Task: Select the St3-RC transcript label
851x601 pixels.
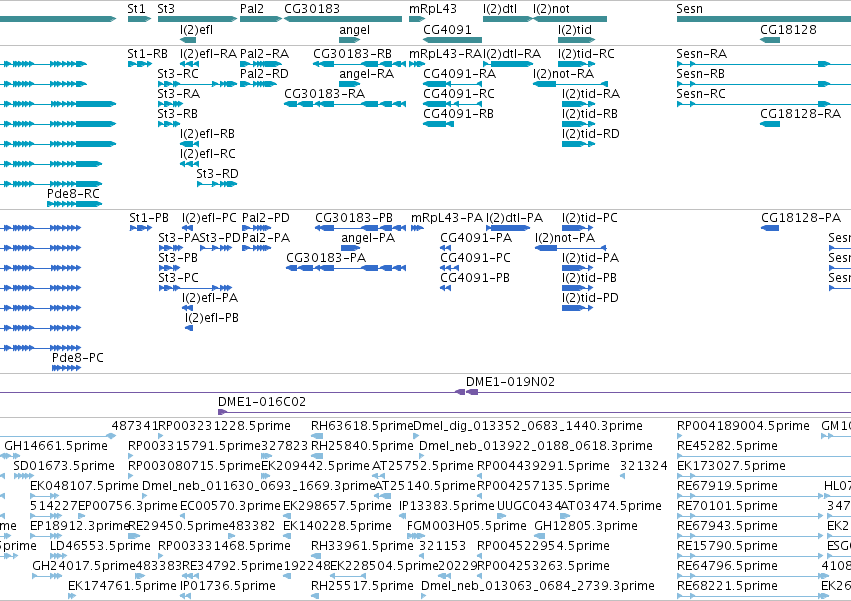Action: coord(178,74)
